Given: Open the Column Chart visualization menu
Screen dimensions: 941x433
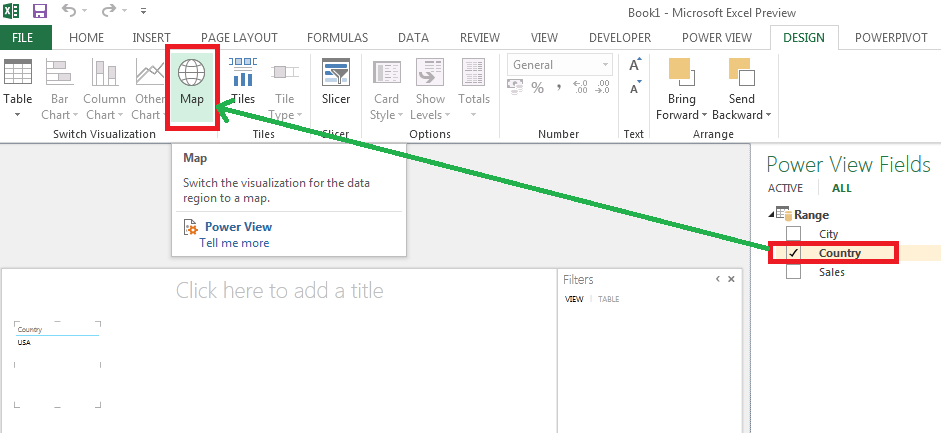Looking at the screenshot, I should coord(104,90).
